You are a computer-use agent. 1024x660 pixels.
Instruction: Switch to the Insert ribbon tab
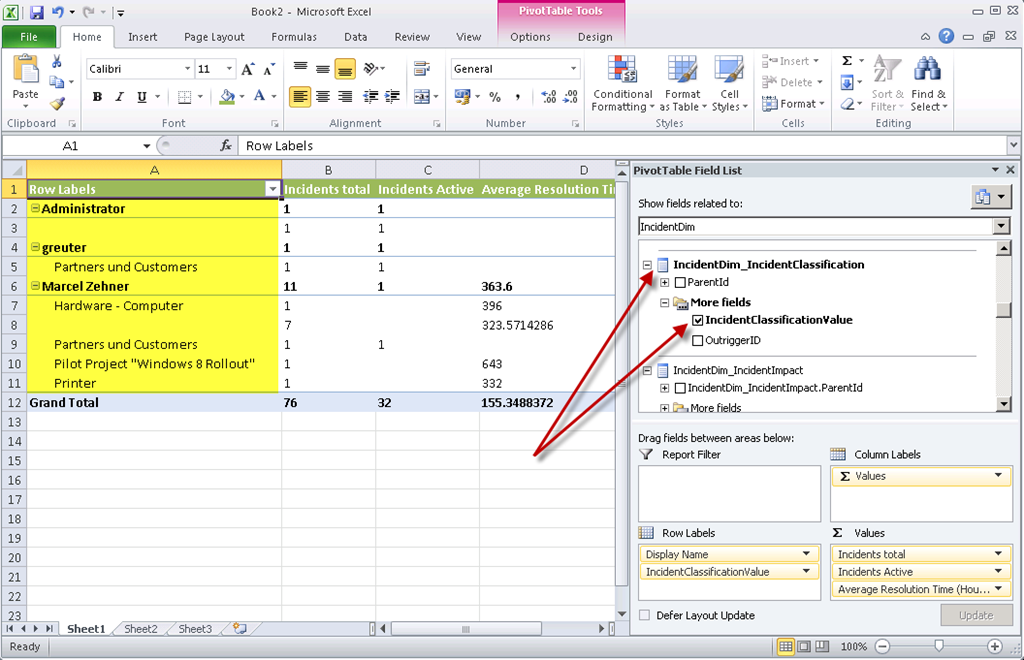click(142, 37)
